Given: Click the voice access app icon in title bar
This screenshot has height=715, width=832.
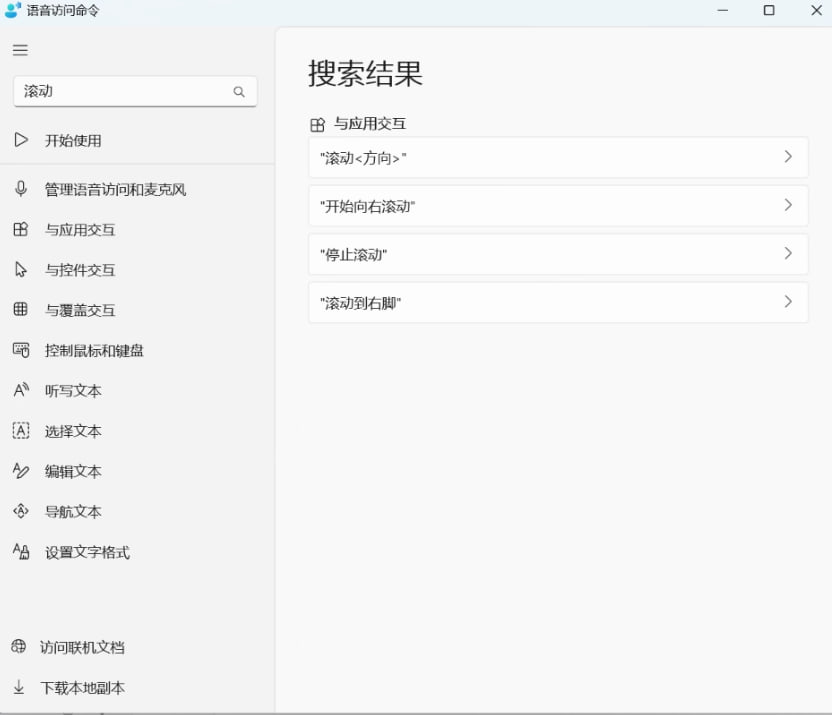Looking at the screenshot, I should 13,10.
